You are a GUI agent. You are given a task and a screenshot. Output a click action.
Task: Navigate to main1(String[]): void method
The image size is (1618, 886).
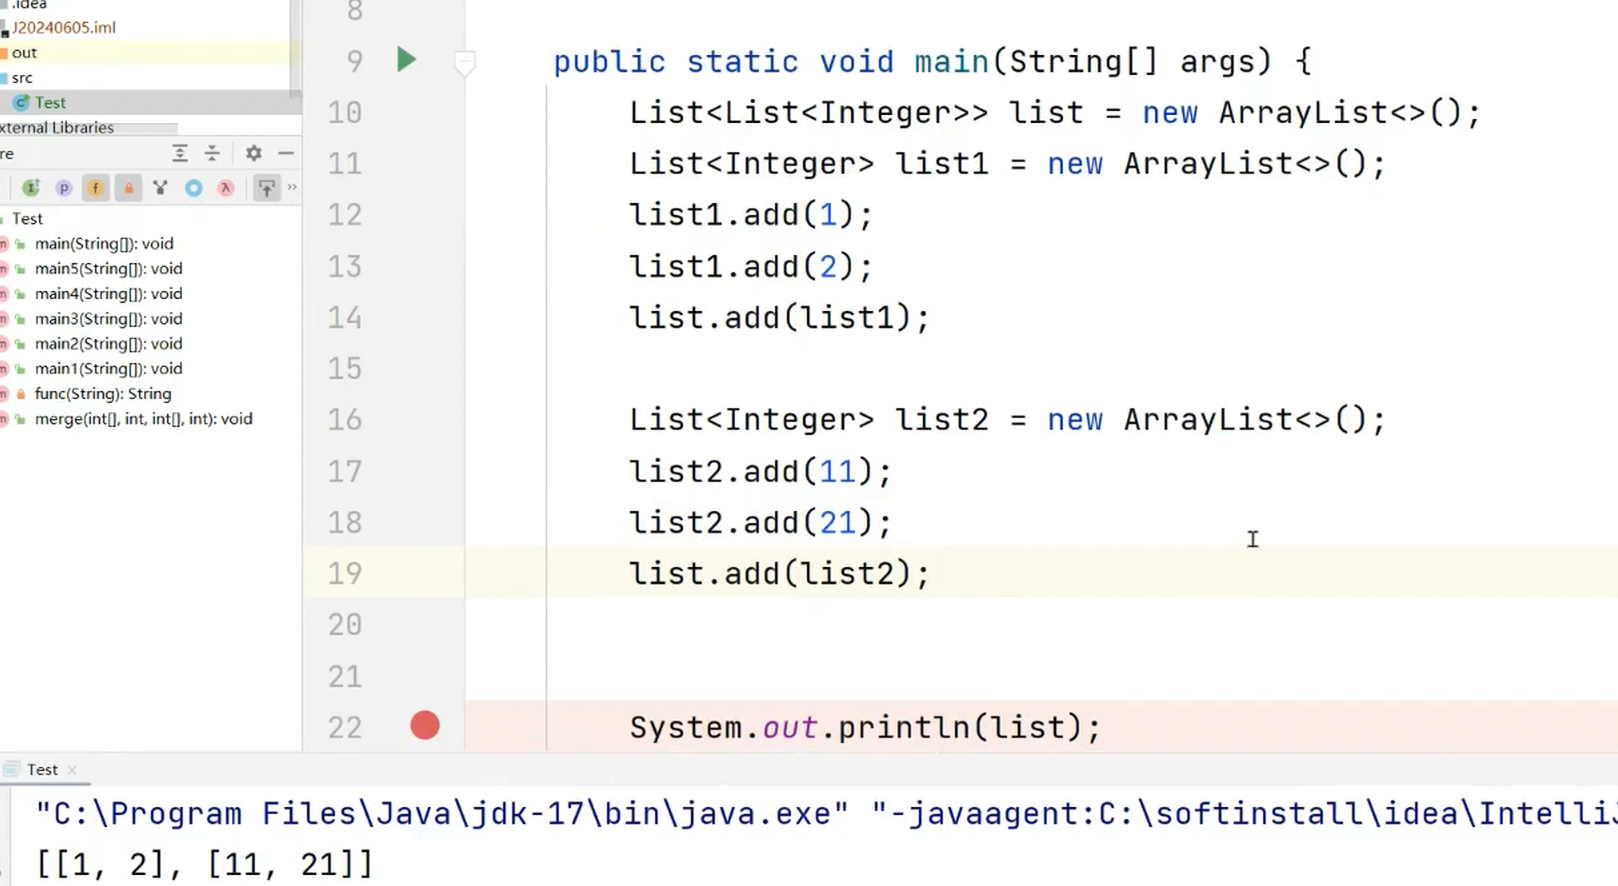pos(109,368)
